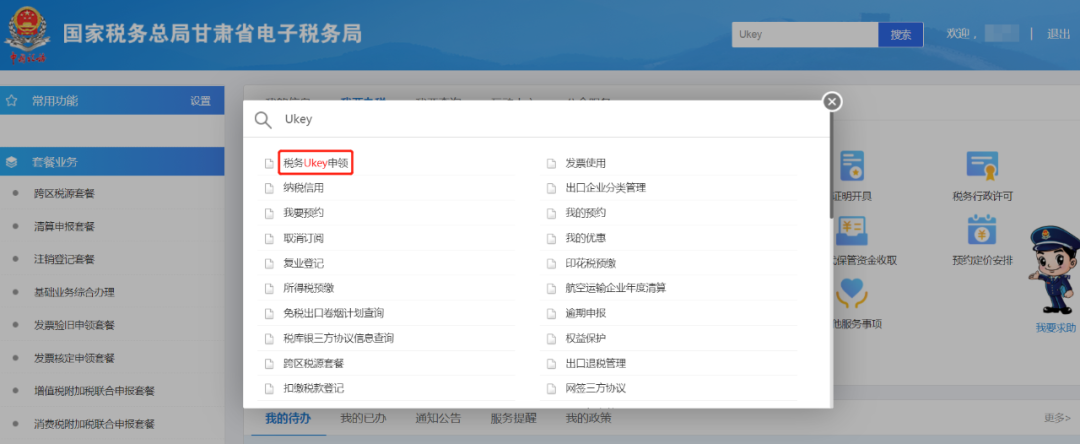The image size is (1080, 444).
Task: Select 消费税附加税联合申报套餐 in sidebar
Action: point(94,424)
